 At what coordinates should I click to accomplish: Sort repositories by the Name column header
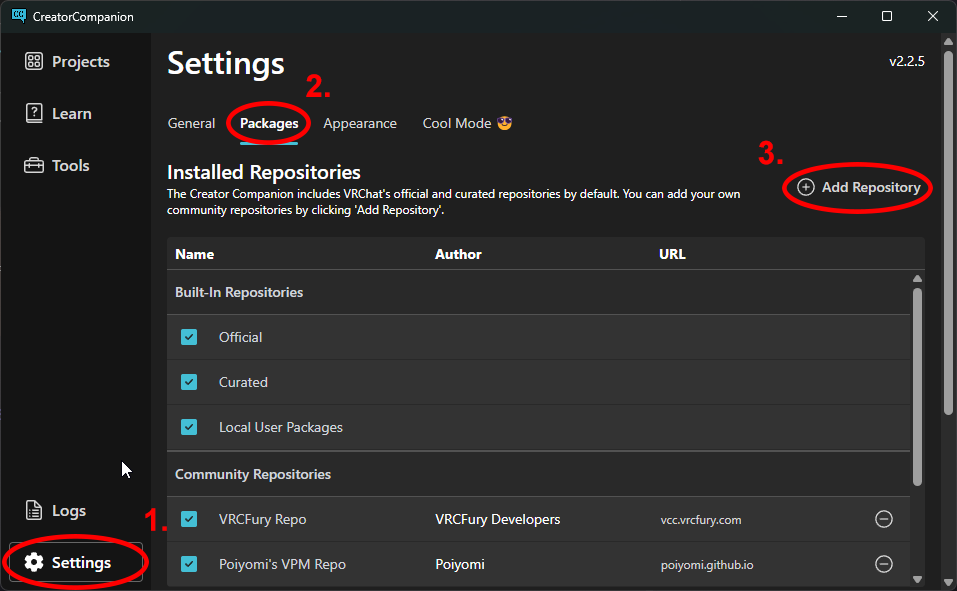[x=195, y=255]
